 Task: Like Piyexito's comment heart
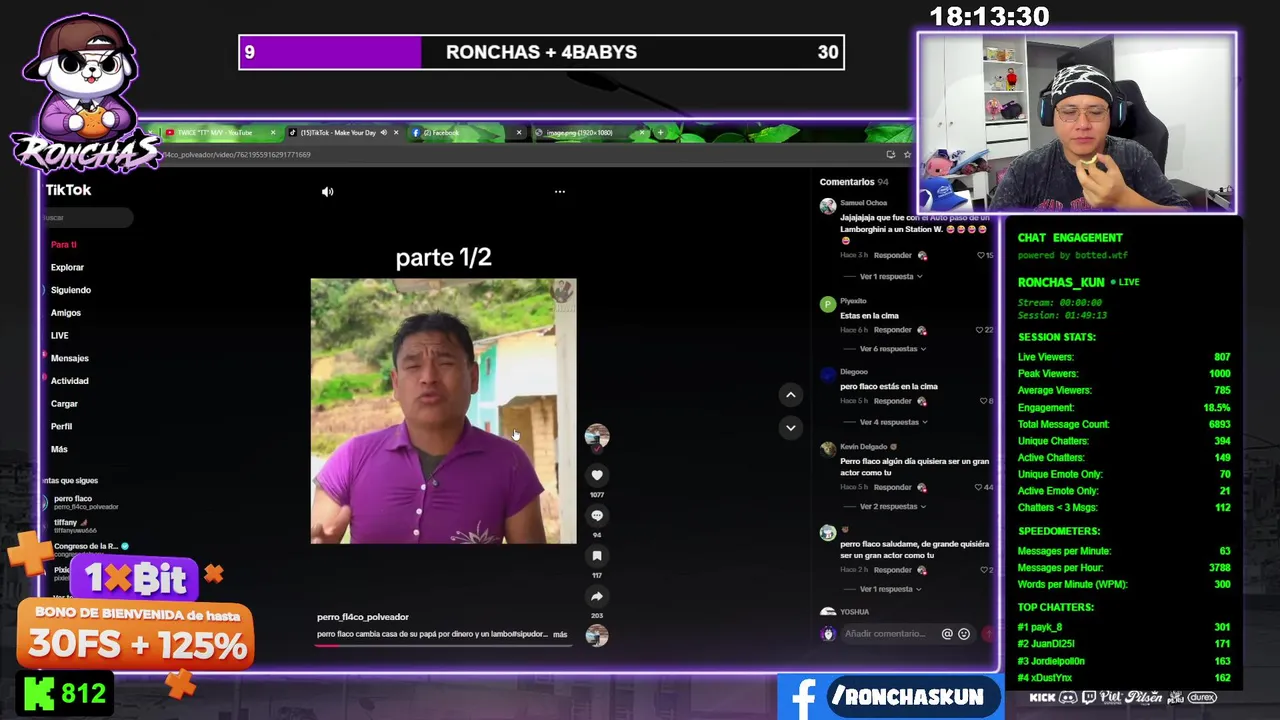pos(981,330)
